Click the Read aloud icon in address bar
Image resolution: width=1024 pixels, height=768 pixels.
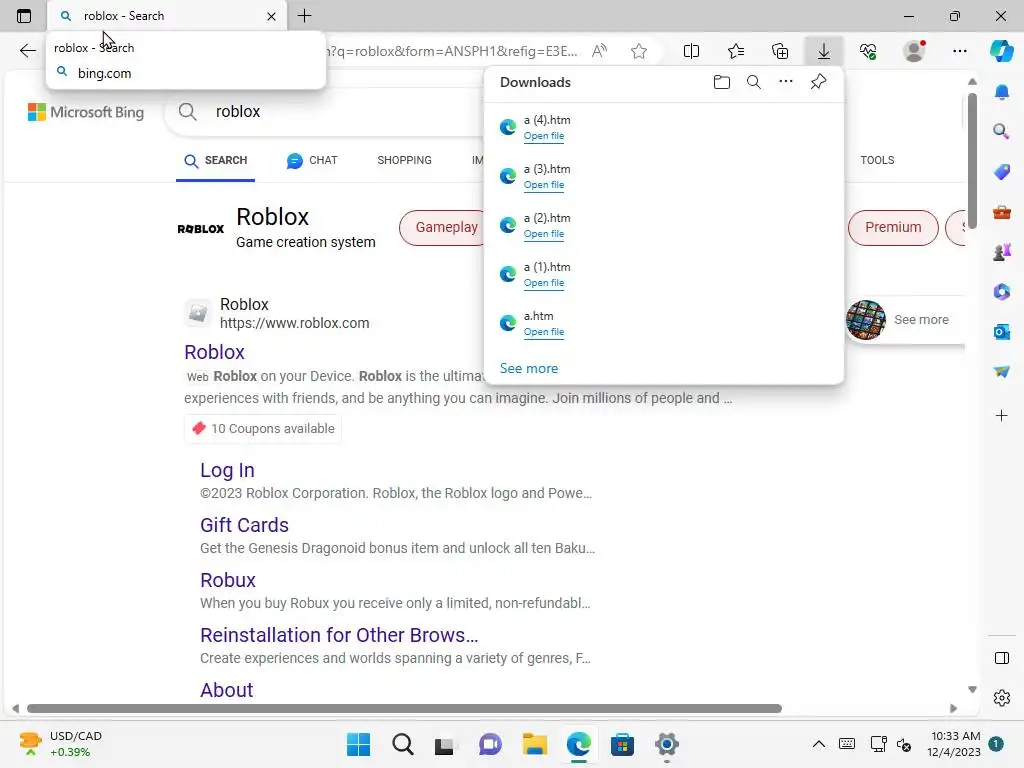(599, 51)
